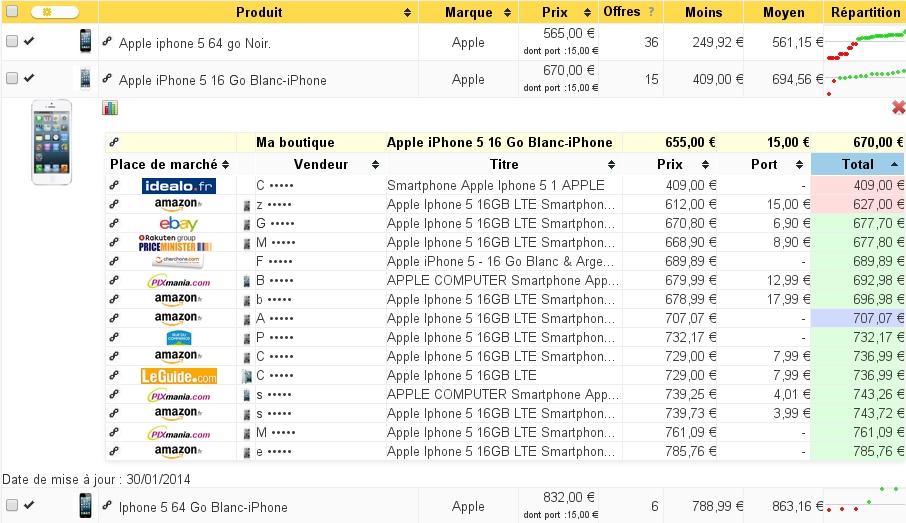Sort by Marque column arrows

(507, 13)
